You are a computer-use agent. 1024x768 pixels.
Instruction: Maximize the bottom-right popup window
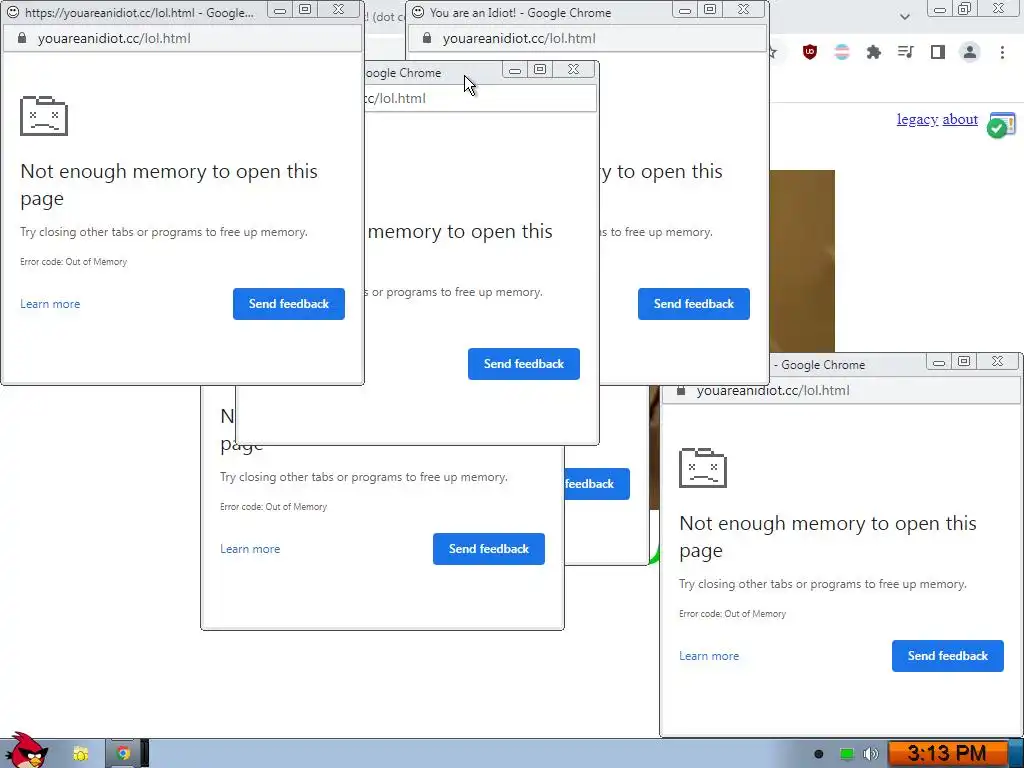click(964, 362)
